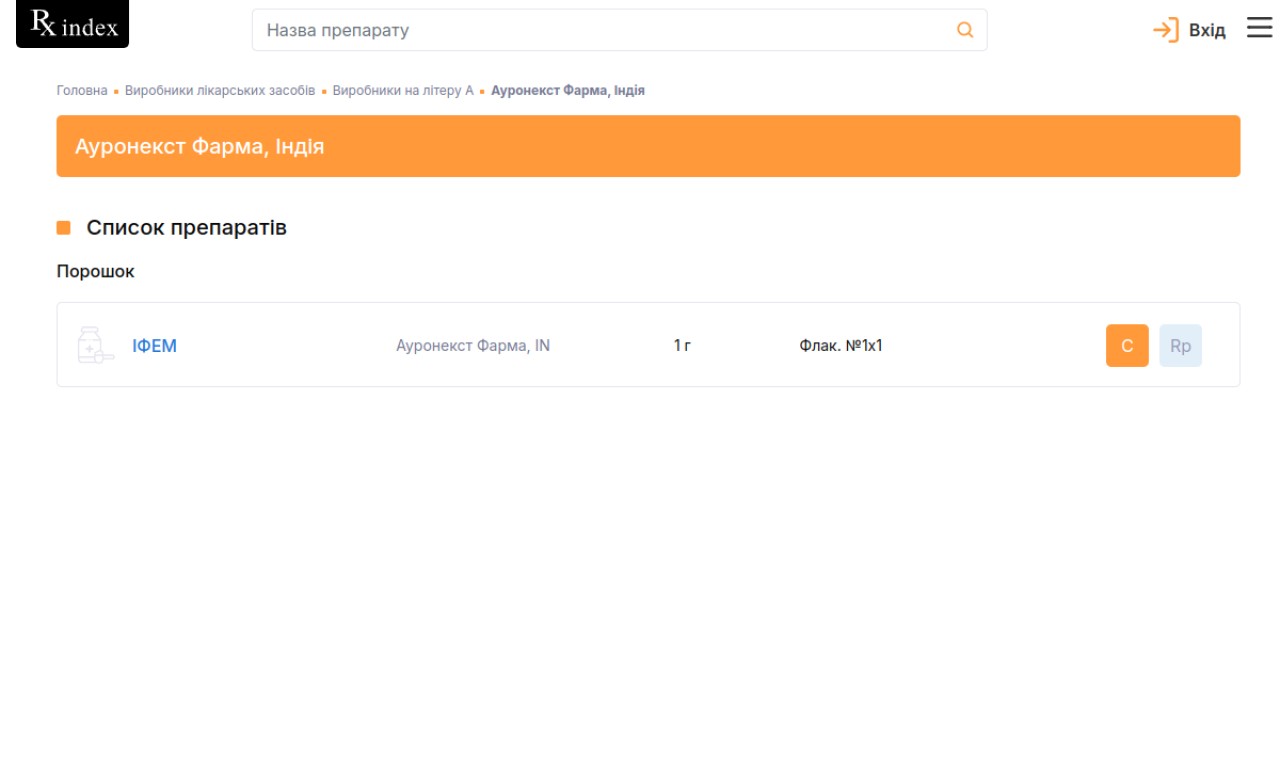The width and height of the screenshot is (1280, 768).
Task: Click the Вхід login link
Action: pyautogui.click(x=1207, y=30)
